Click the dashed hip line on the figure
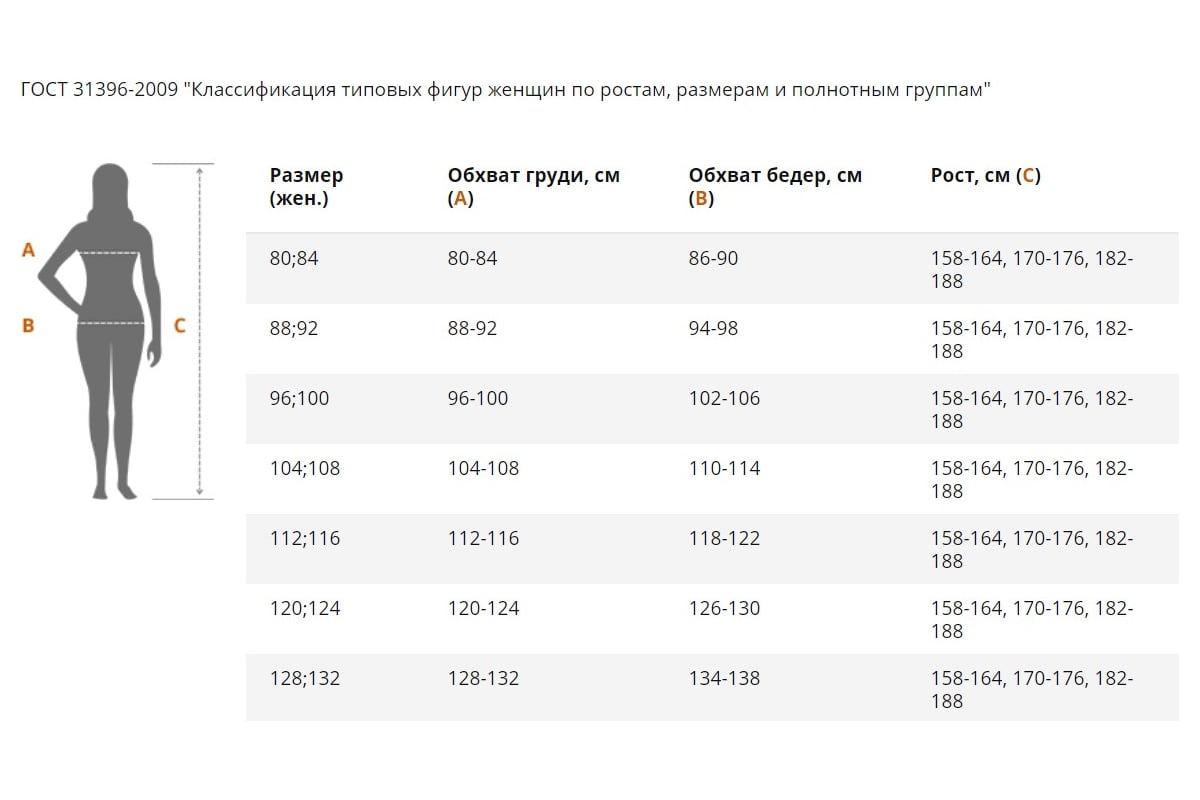Viewport: 1200px width, 800px height. coord(110,323)
